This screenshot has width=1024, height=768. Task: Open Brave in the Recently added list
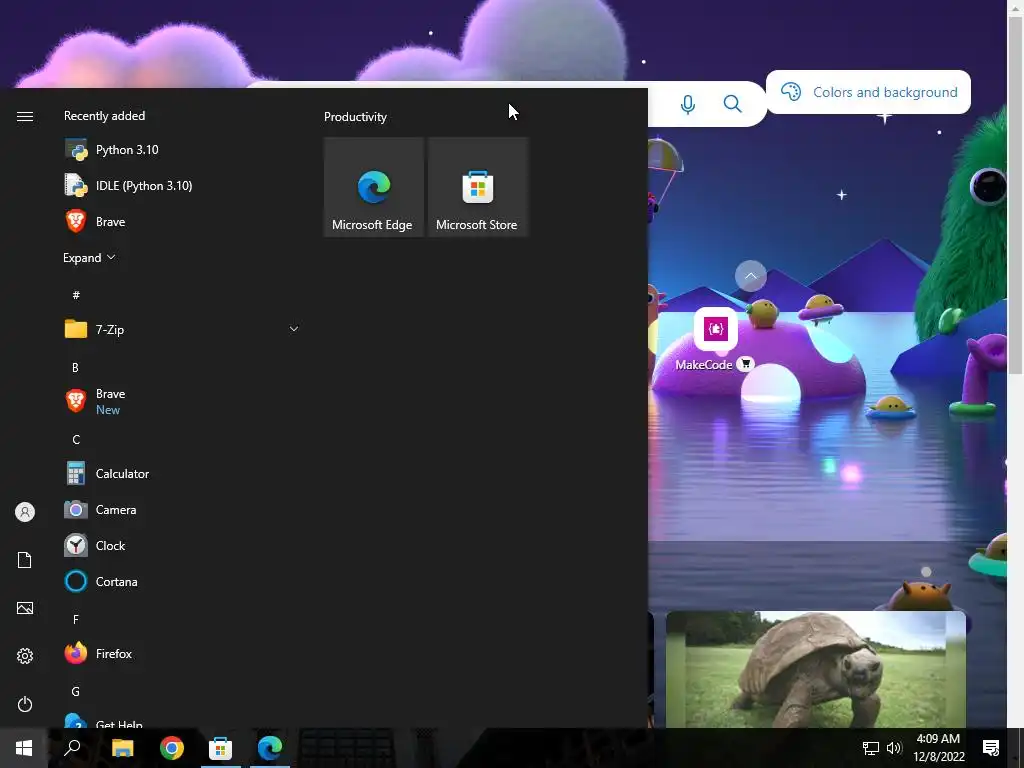(x=182, y=221)
